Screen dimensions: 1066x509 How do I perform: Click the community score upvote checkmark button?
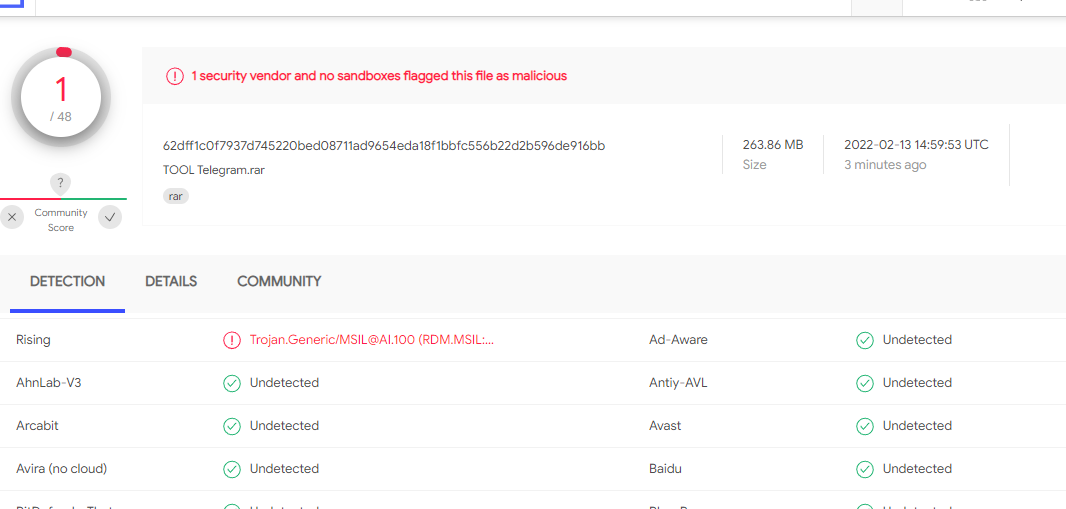tap(110, 217)
